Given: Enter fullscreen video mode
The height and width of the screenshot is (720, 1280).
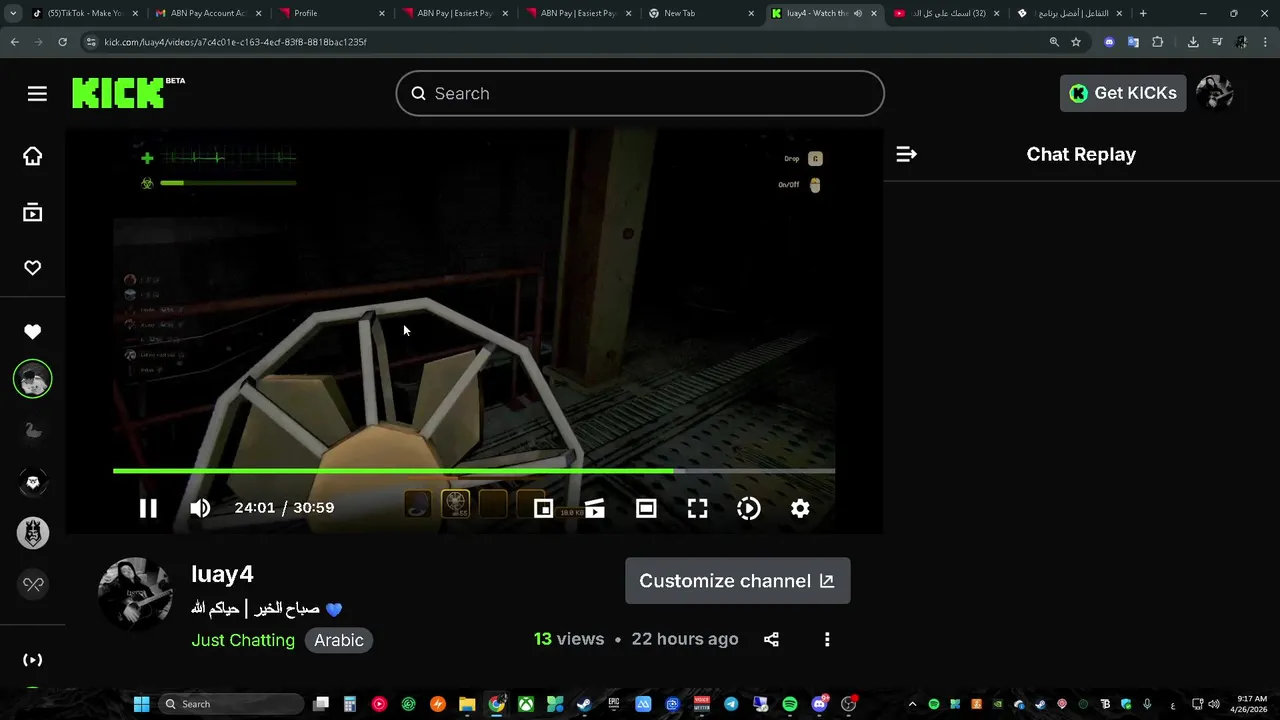Looking at the screenshot, I should coord(698,508).
